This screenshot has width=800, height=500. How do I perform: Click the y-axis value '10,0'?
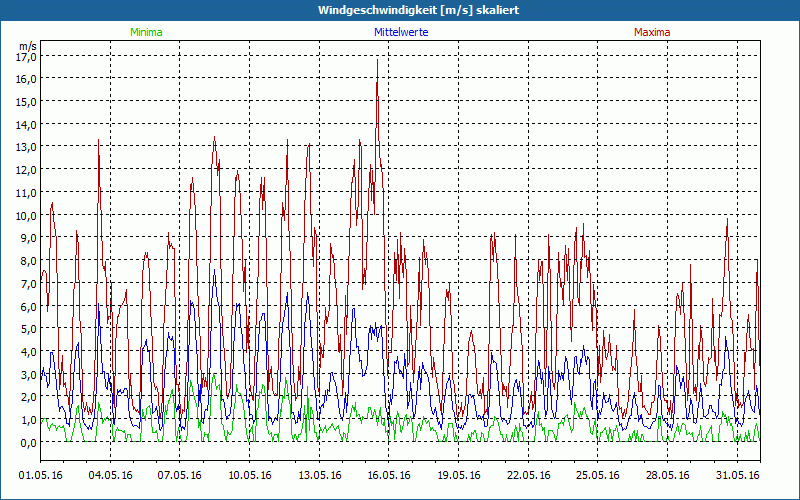pyautogui.click(x=28, y=215)
